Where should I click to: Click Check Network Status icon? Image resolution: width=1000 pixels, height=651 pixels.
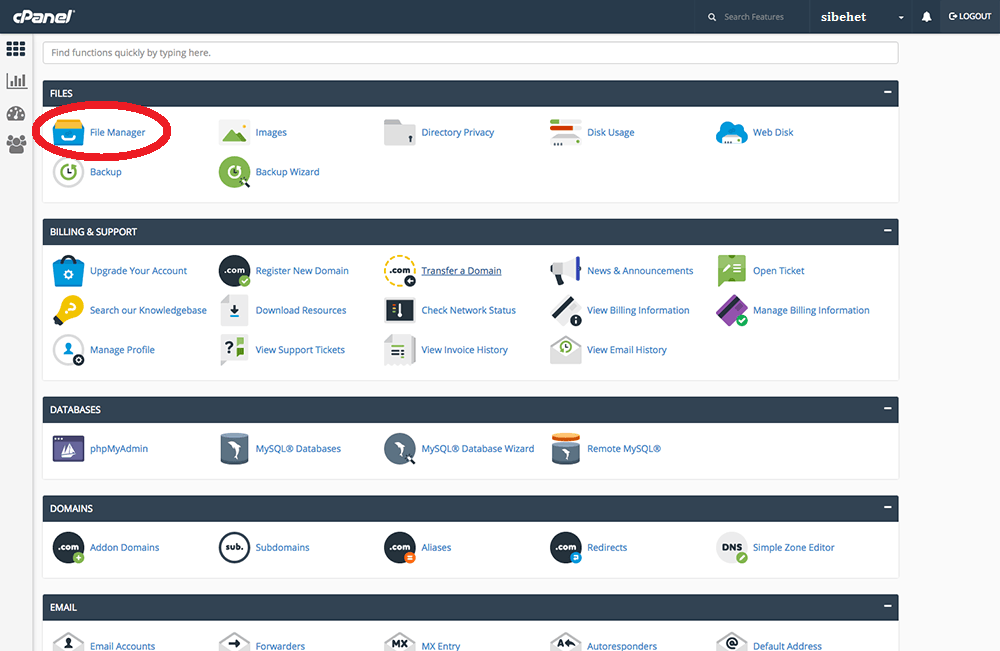[x=400, y=311]
